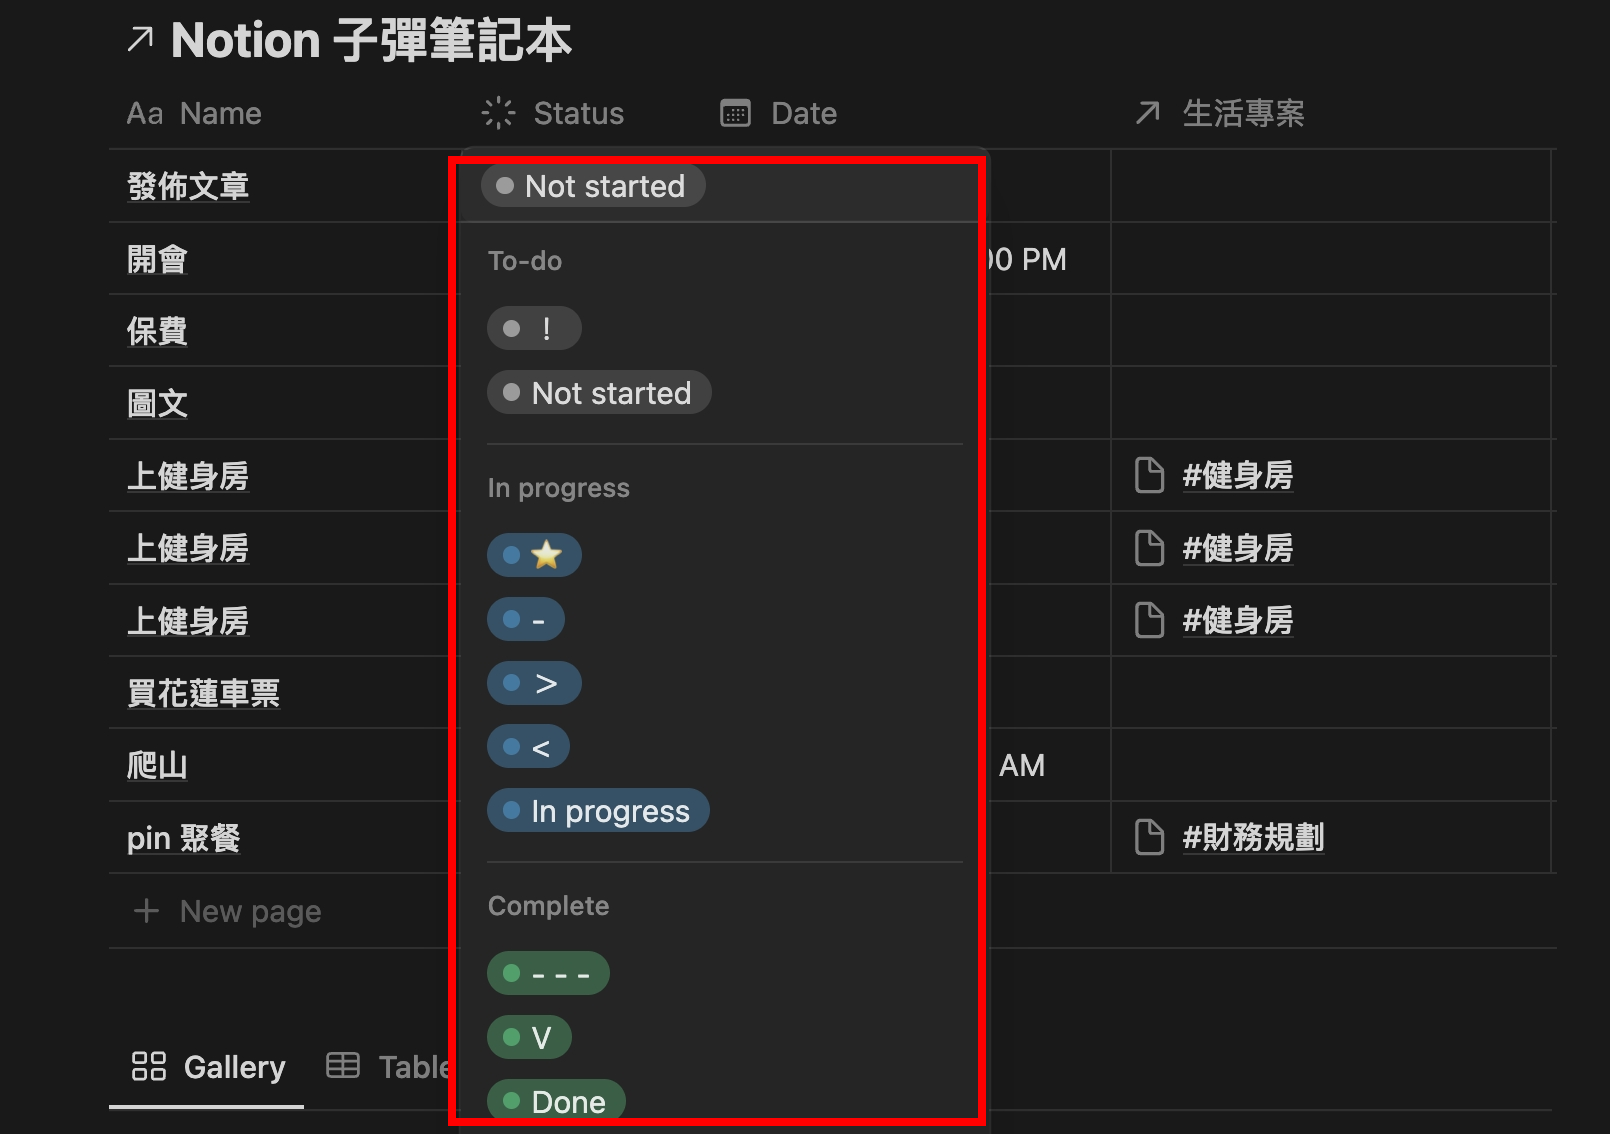Image resolution: width=1610 pixels, height=1134 pixels.
Task: Click the Status spinner icon in the header
Action: tap(498, 113)
